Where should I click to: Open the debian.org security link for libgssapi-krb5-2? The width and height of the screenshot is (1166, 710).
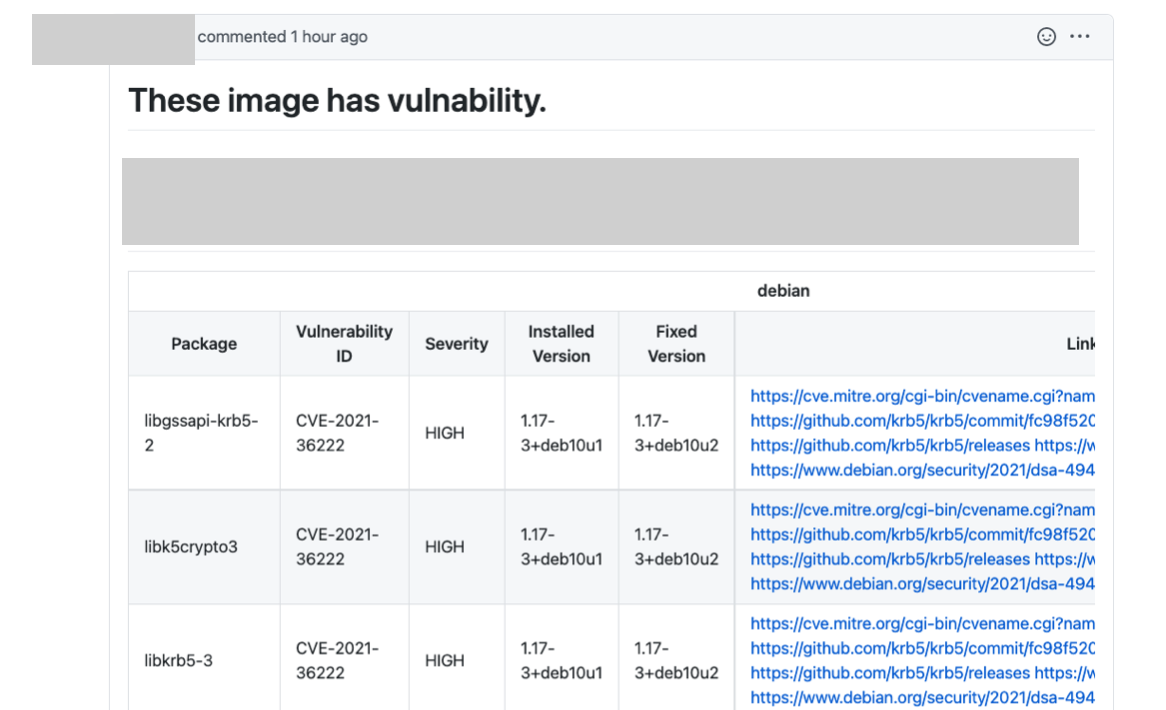point(920,470)
